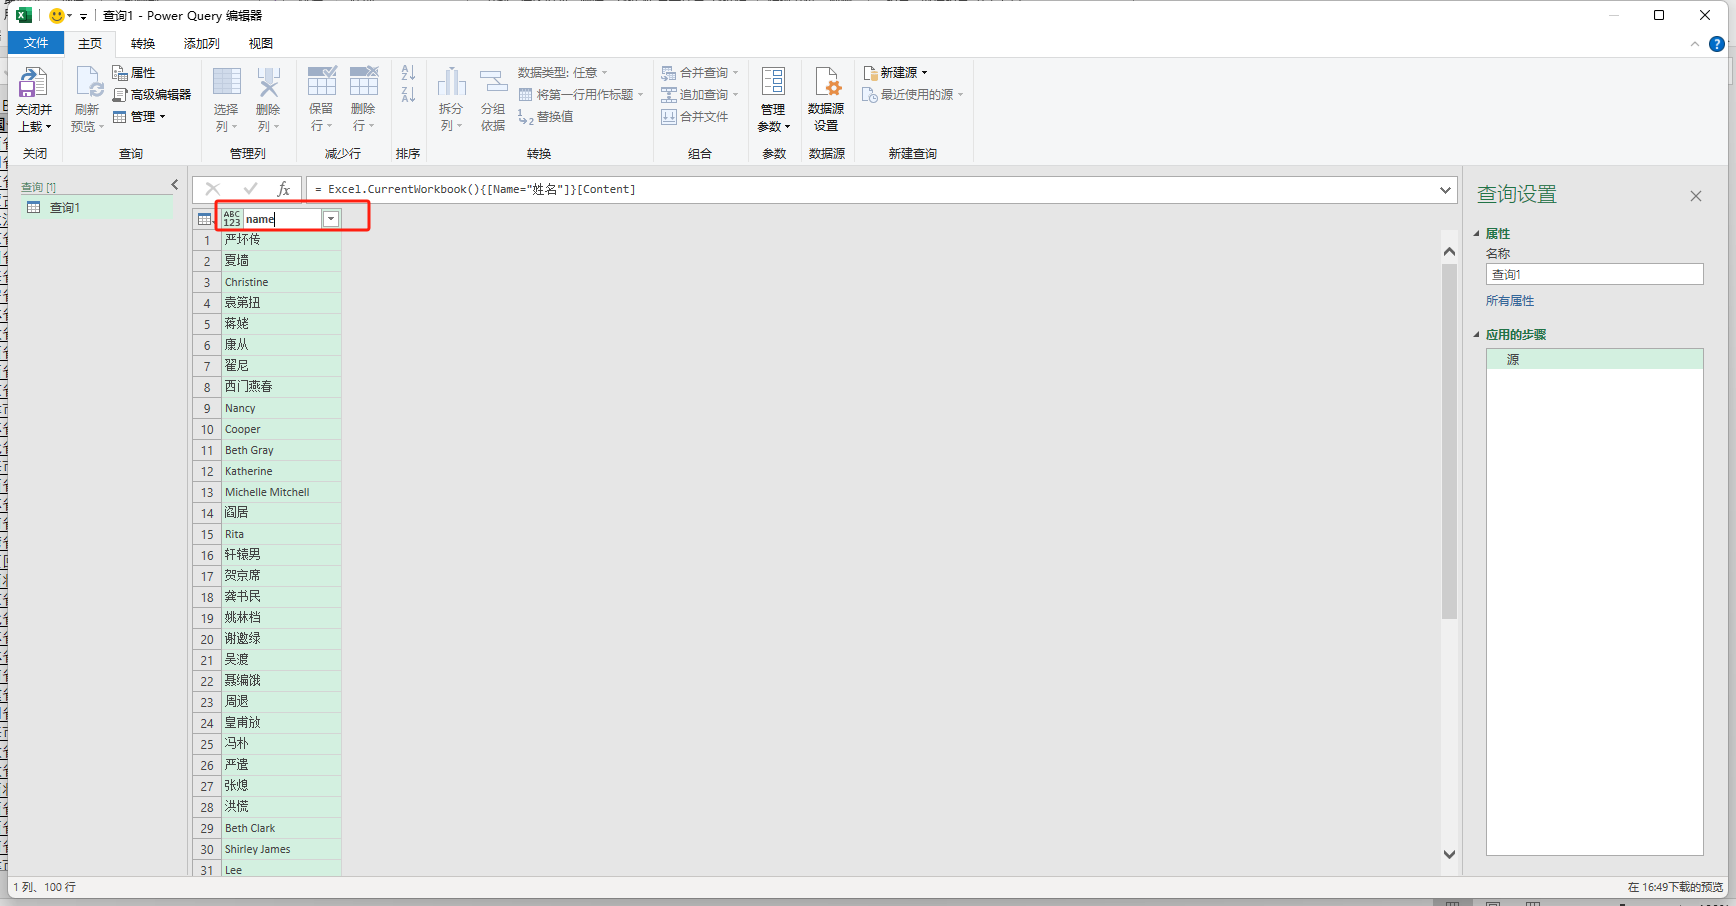Switch to the Transform (转换) tab
Image resolution: width=1736 pixels, height=906 pixels.
143,44
